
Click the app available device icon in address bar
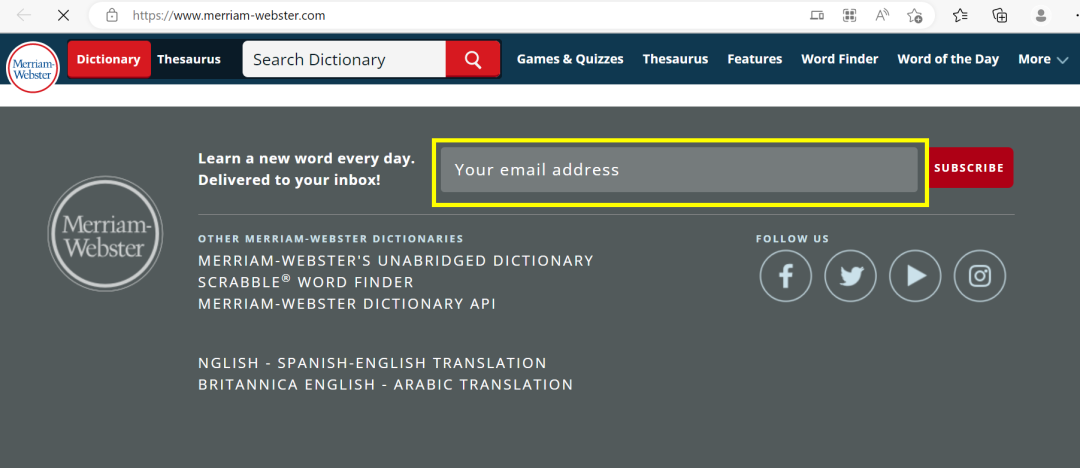coord(817,15)
